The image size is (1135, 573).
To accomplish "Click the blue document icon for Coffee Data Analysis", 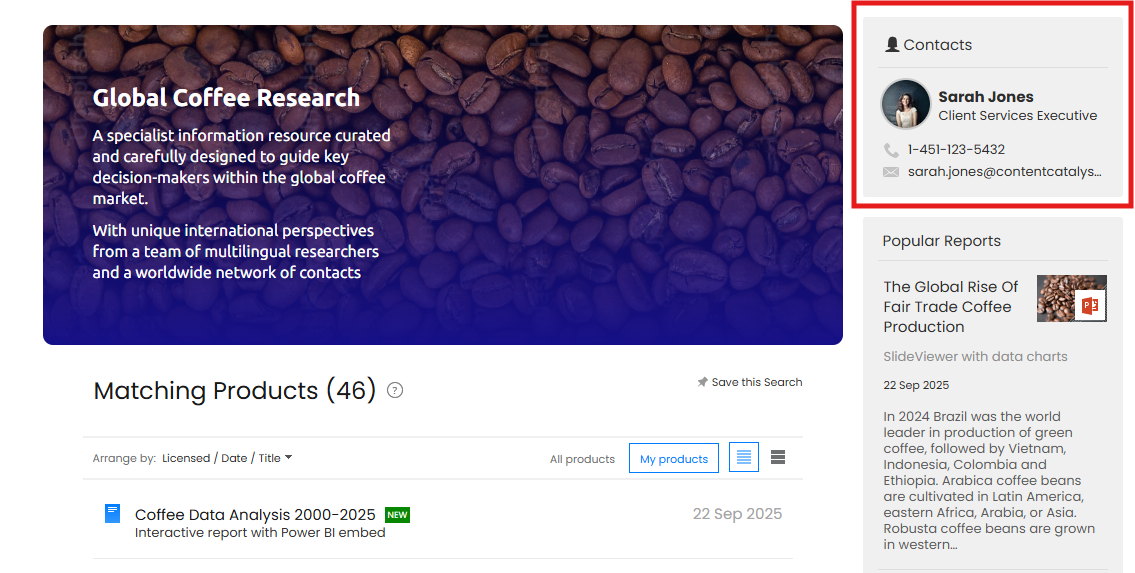I will (x=112, y=514).
